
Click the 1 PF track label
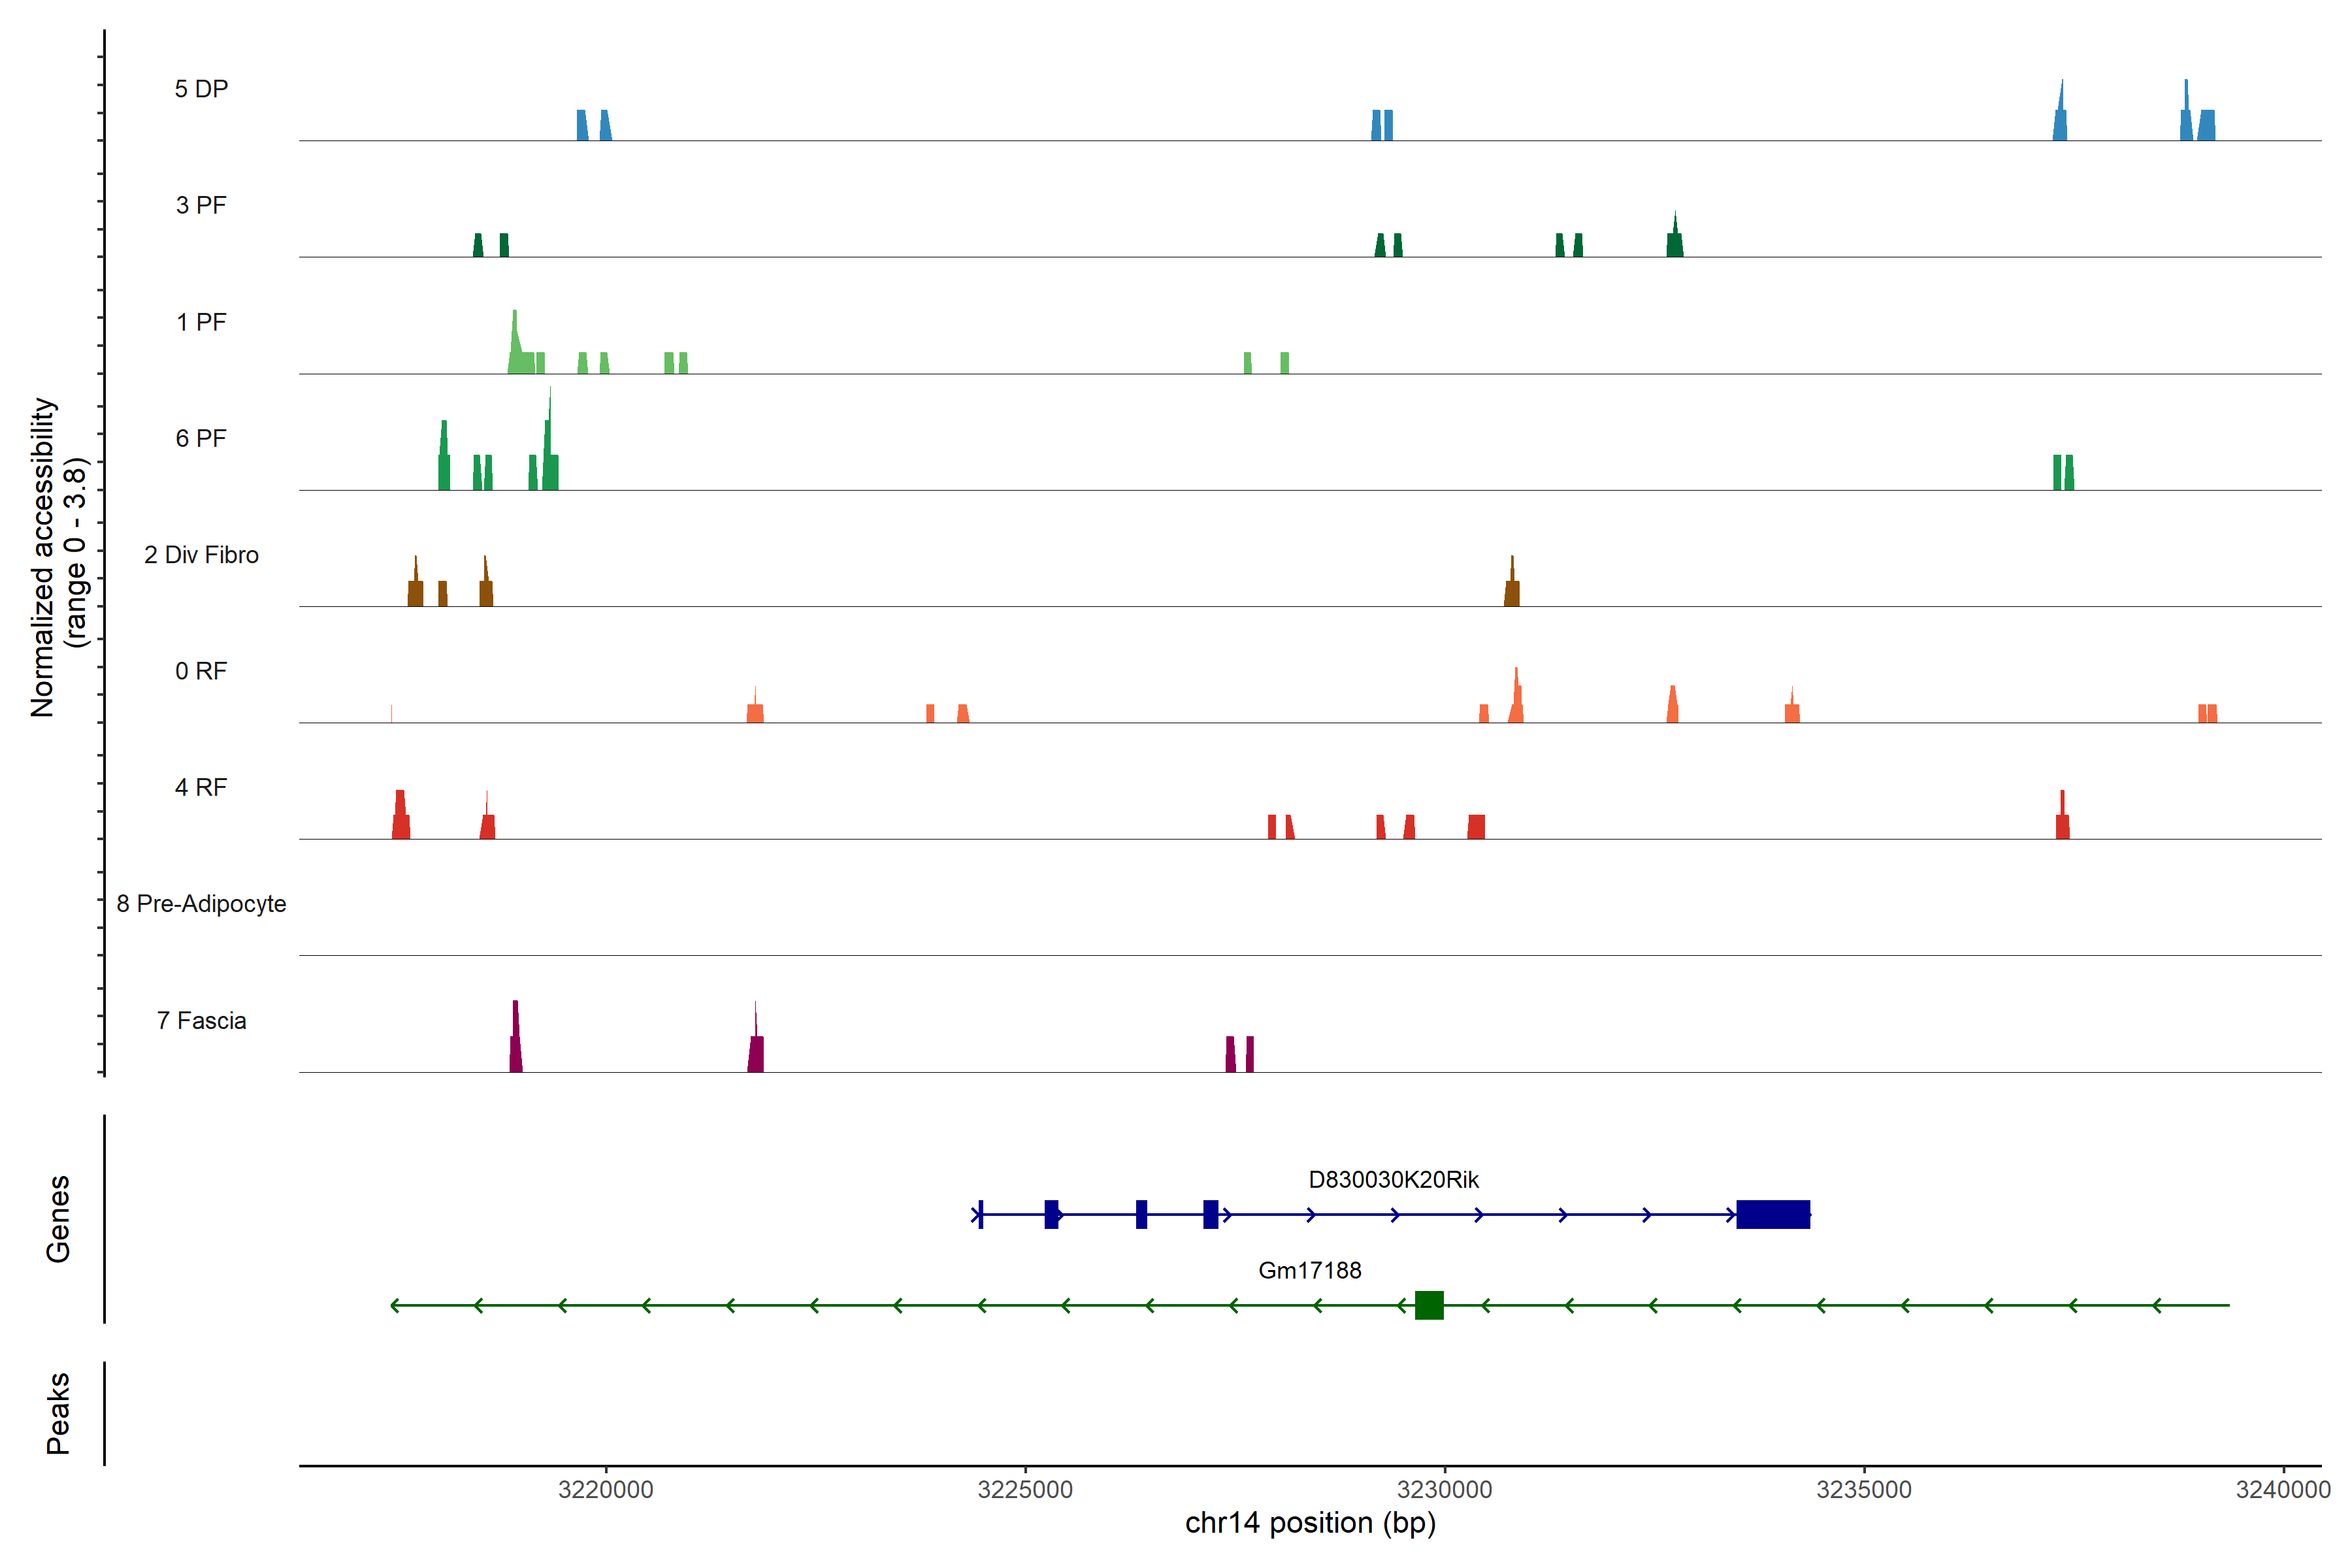point(201,322)
